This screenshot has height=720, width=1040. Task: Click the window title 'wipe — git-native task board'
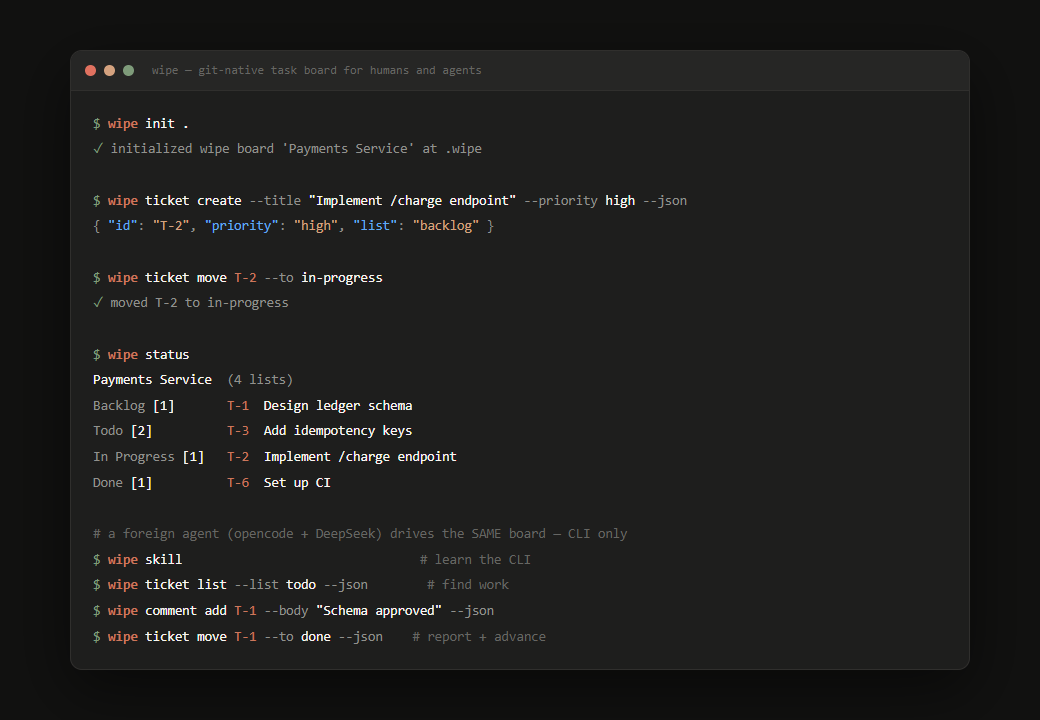tap(316, 70)
